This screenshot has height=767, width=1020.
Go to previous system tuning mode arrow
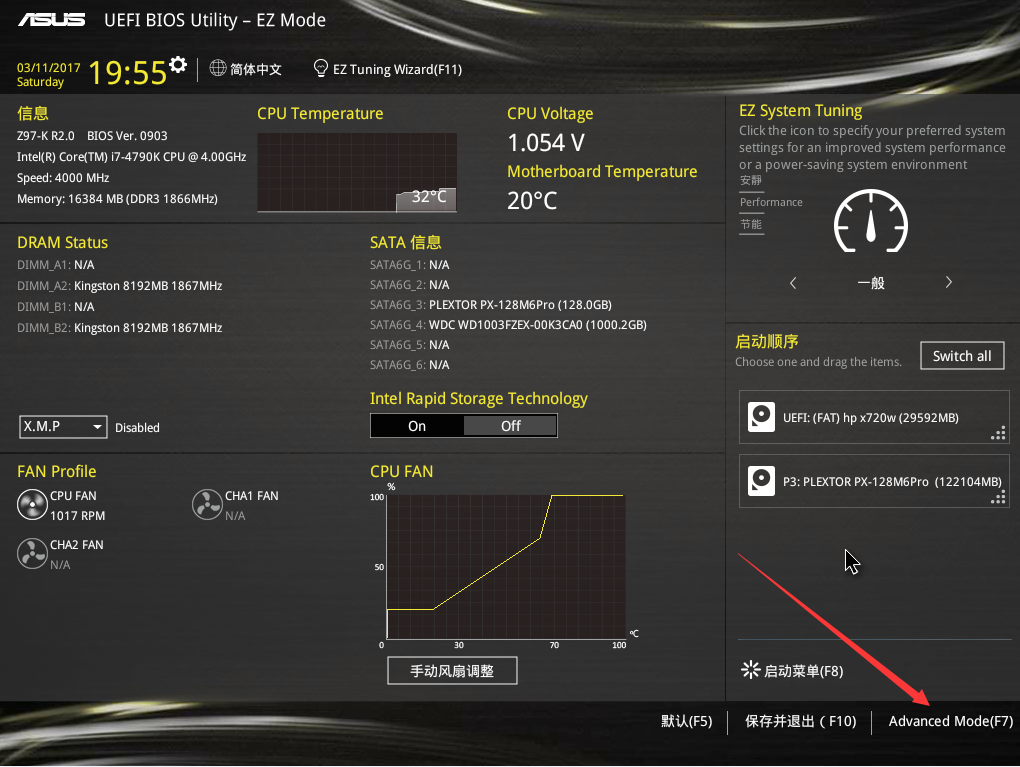tap(793, 283)
